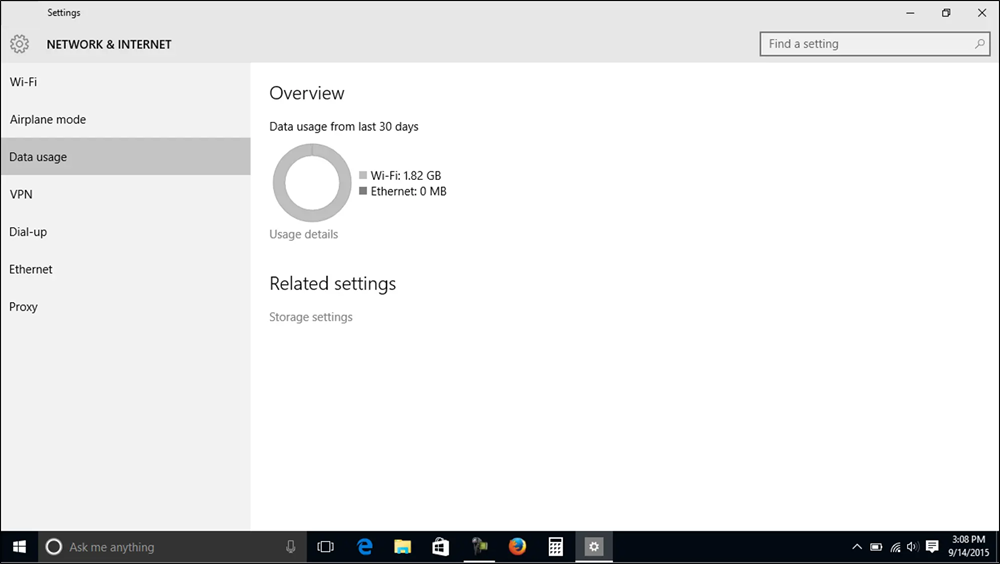The height and width of the screenshot is (564, 1000).
Task: Click the Task View icon
Action: 325,547
